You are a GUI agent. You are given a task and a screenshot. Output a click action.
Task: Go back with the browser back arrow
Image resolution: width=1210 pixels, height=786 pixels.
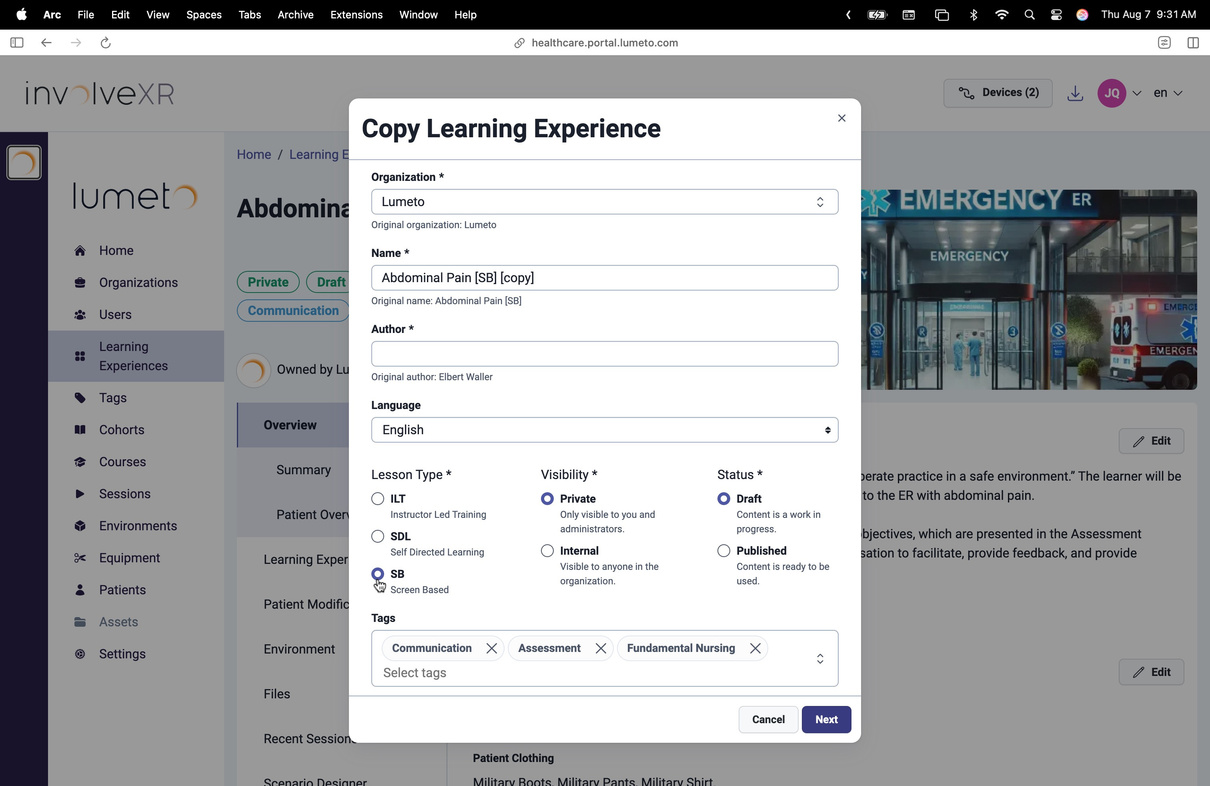[46, 43]
